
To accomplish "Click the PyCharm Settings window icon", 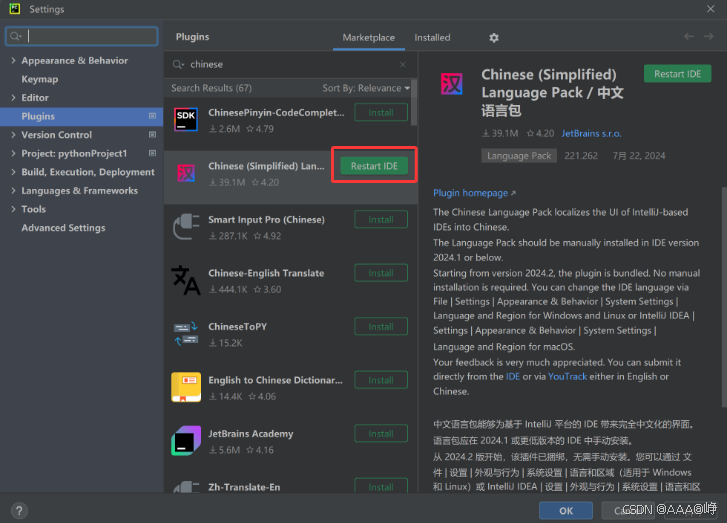I will [15, 9].
